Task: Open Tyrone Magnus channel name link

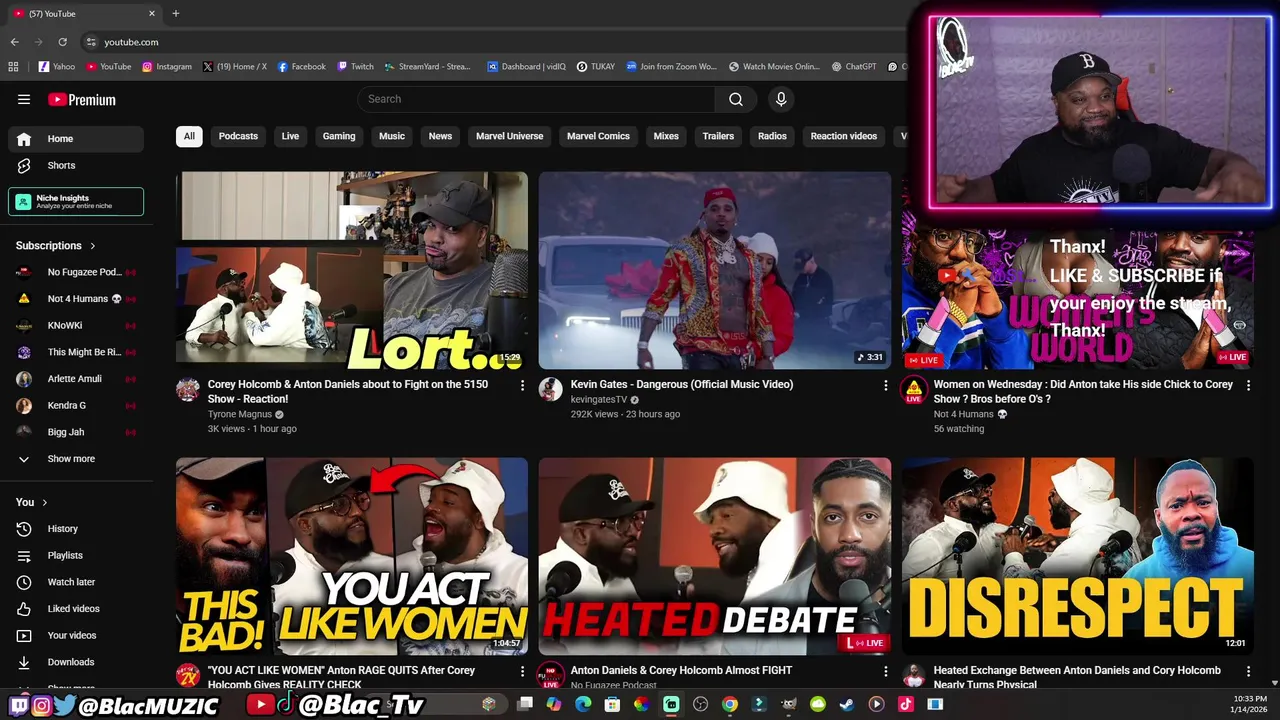Action: (x=240, y=414)
